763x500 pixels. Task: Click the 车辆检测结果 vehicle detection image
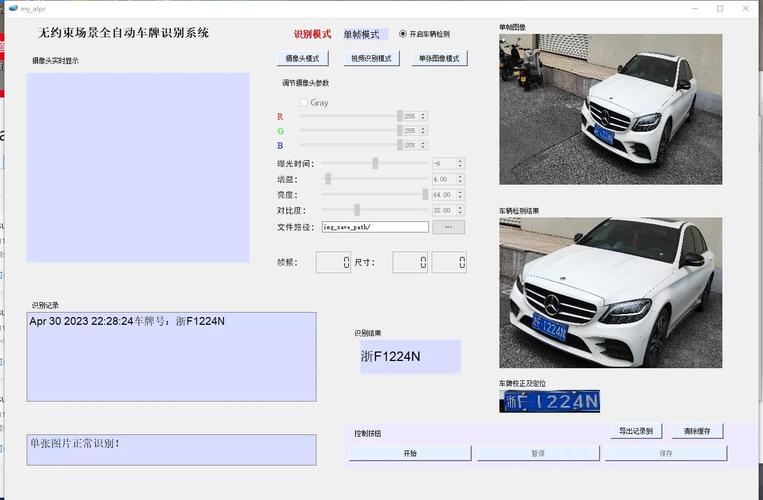click(x=611, y=292)
